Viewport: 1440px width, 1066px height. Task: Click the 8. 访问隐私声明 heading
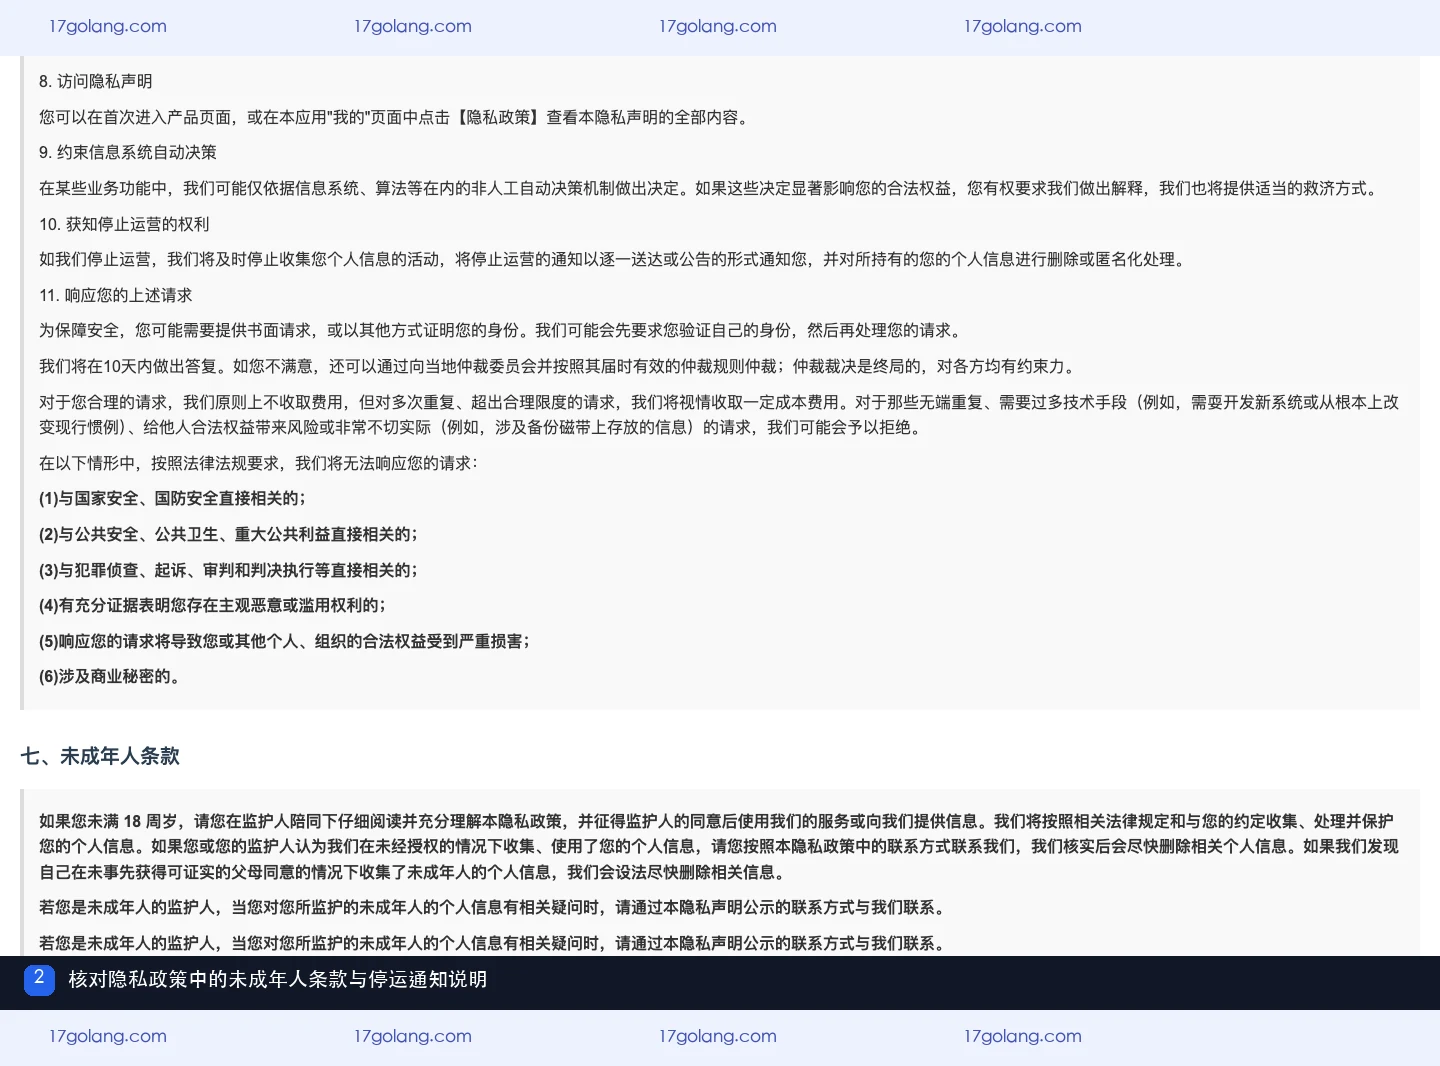(x=96, y=81)
